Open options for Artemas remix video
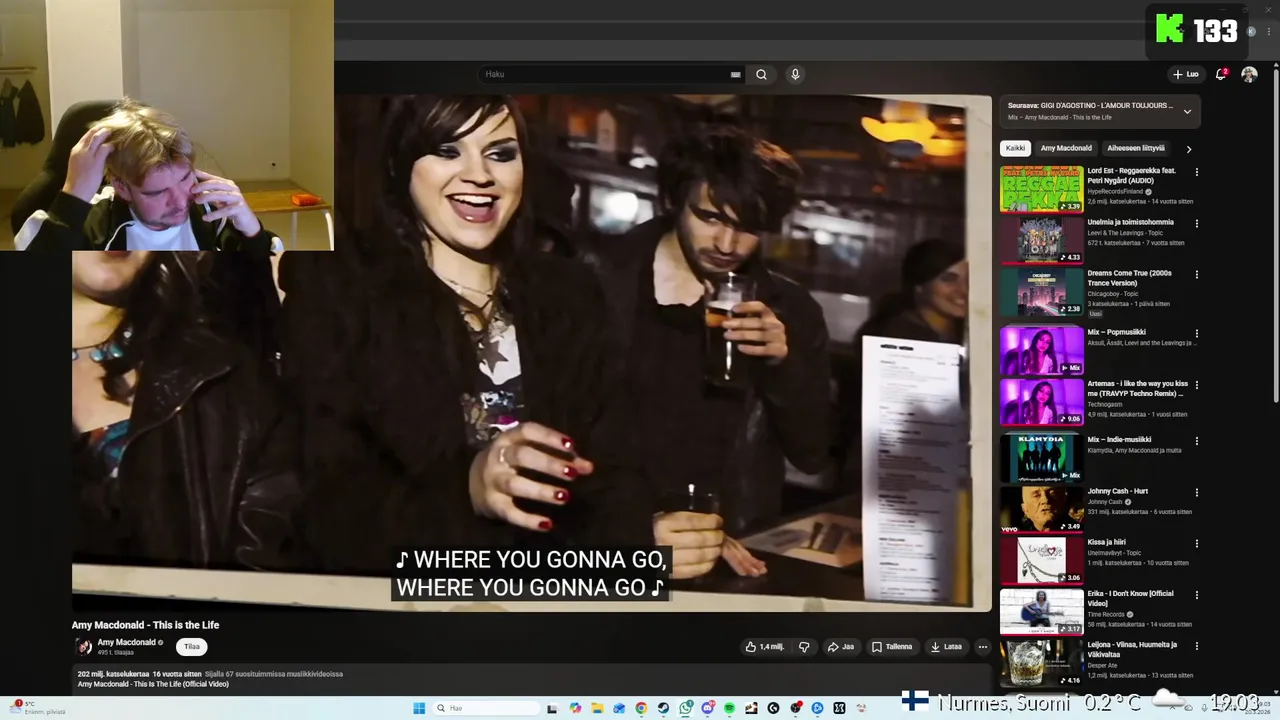 tap(1196, 385)
